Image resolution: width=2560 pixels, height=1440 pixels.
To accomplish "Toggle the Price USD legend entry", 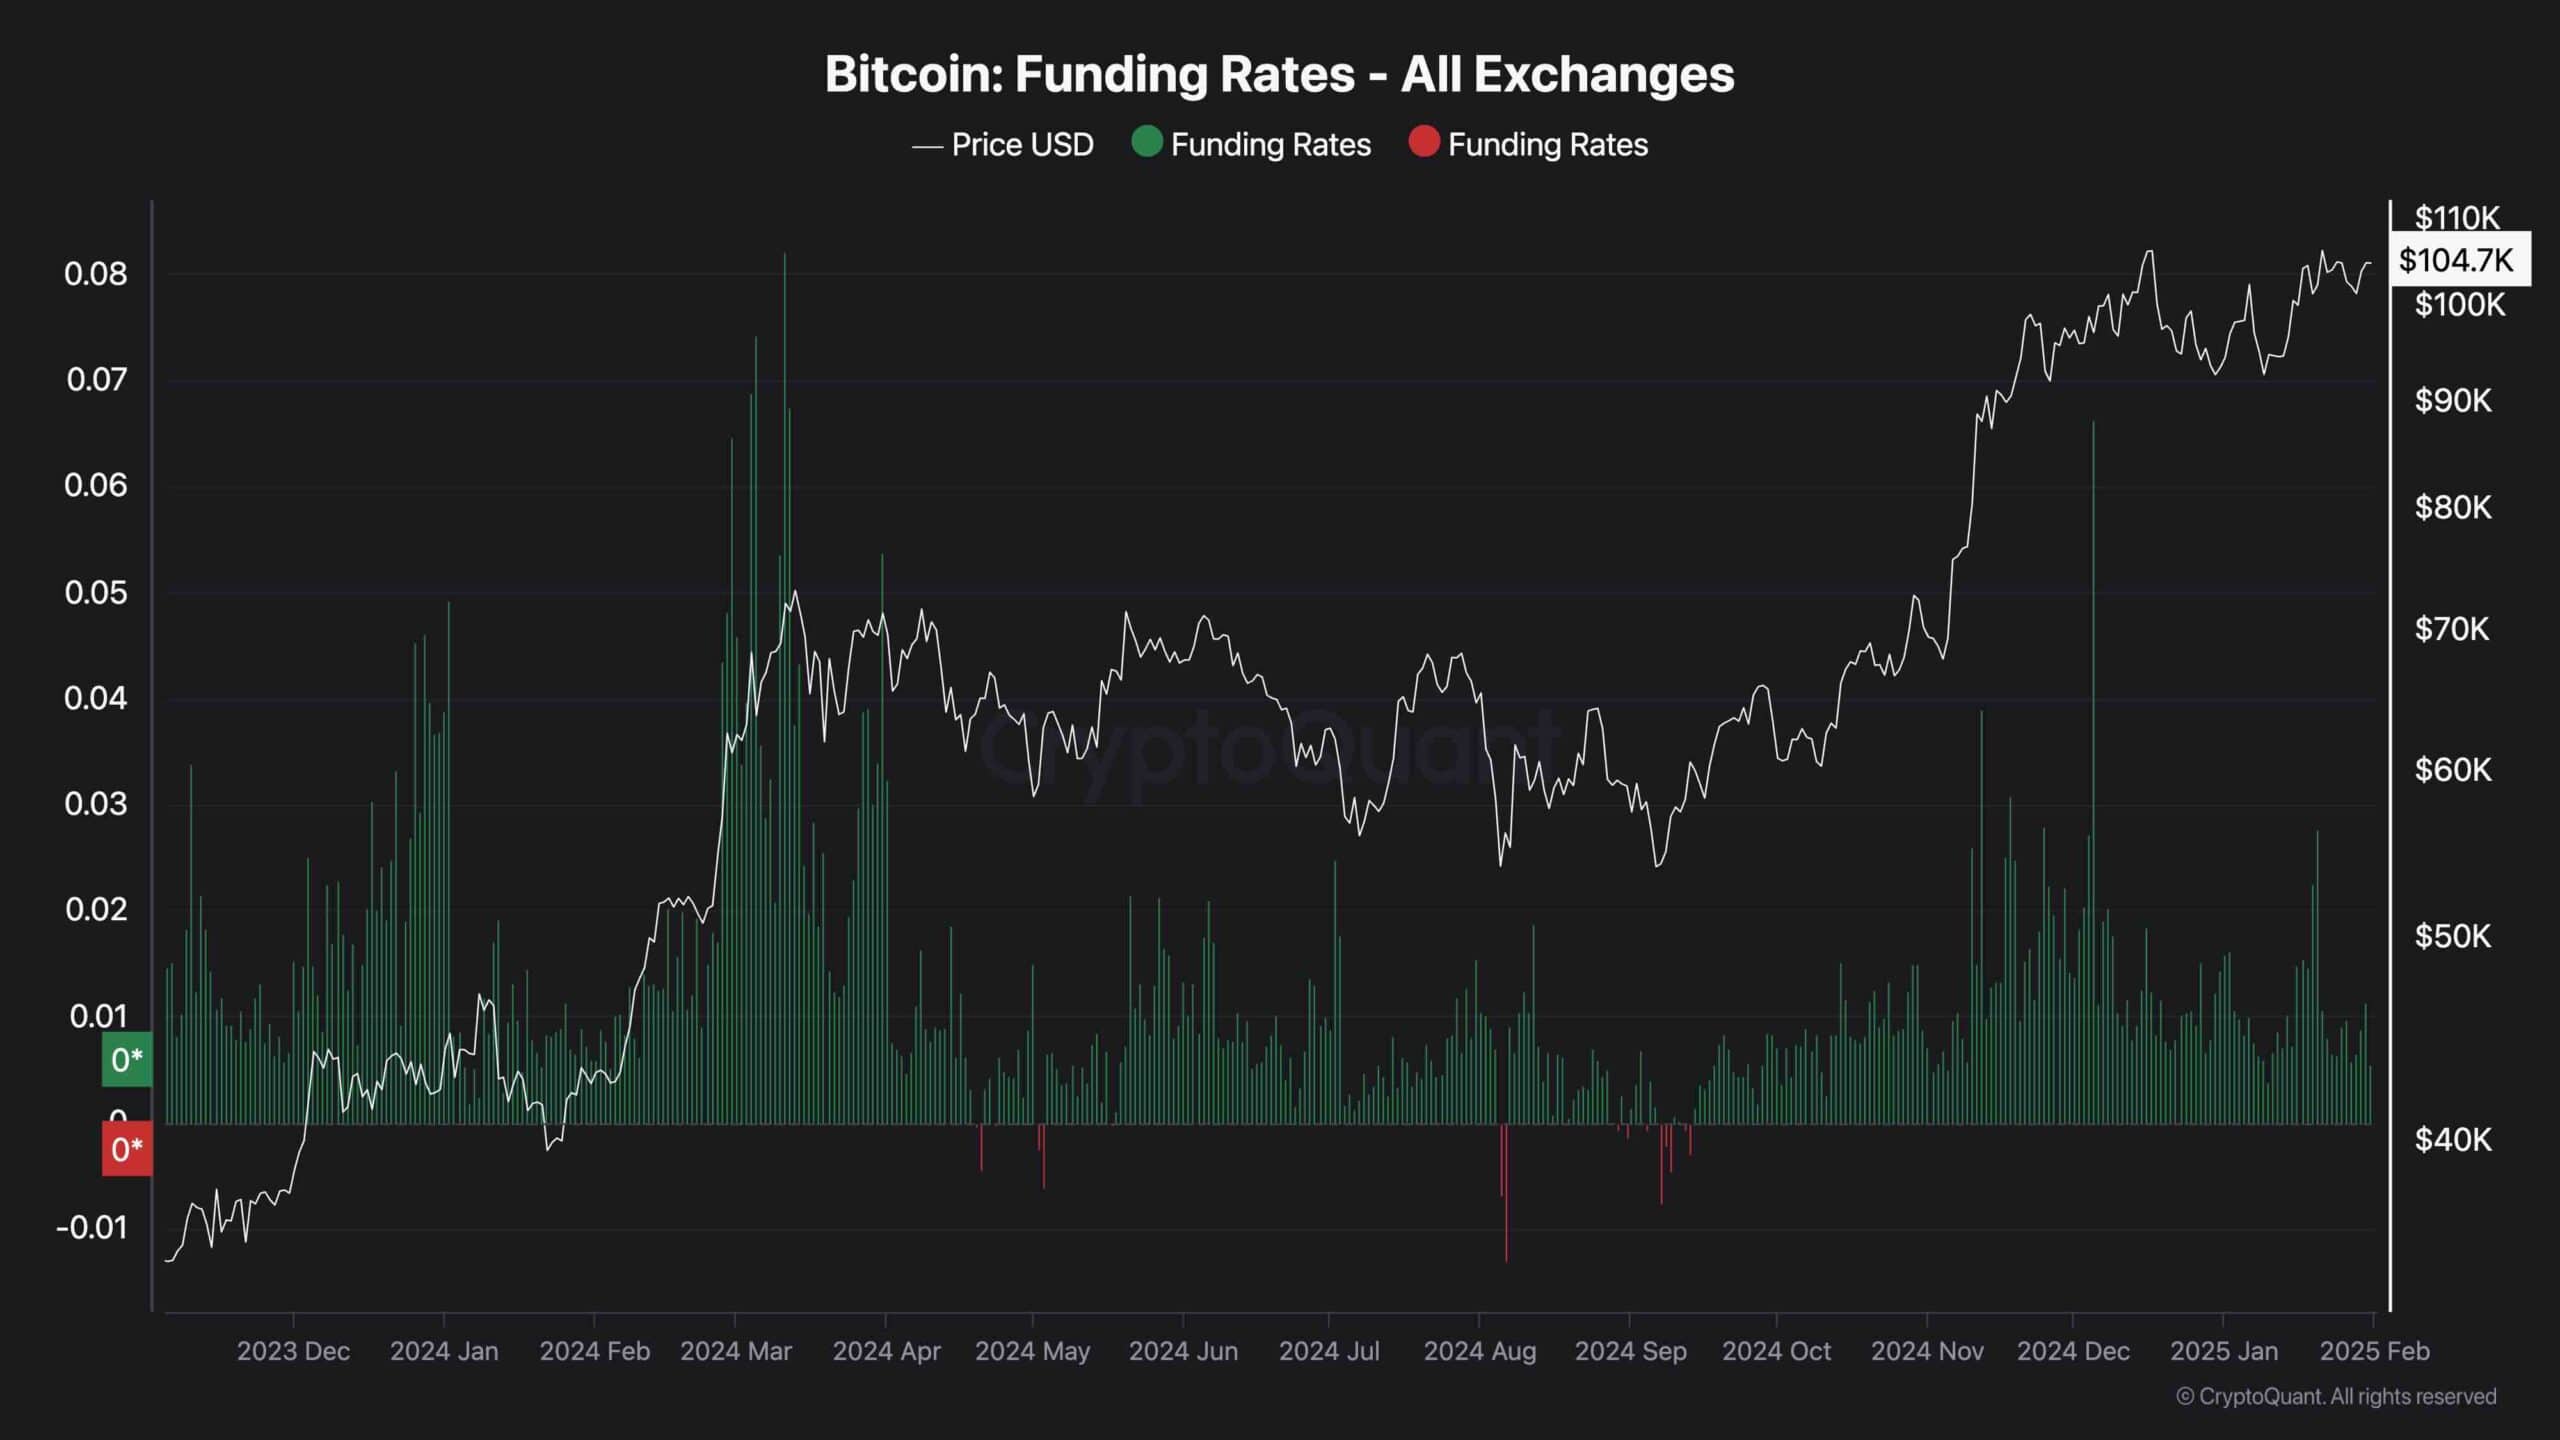I will point(1002,145).
